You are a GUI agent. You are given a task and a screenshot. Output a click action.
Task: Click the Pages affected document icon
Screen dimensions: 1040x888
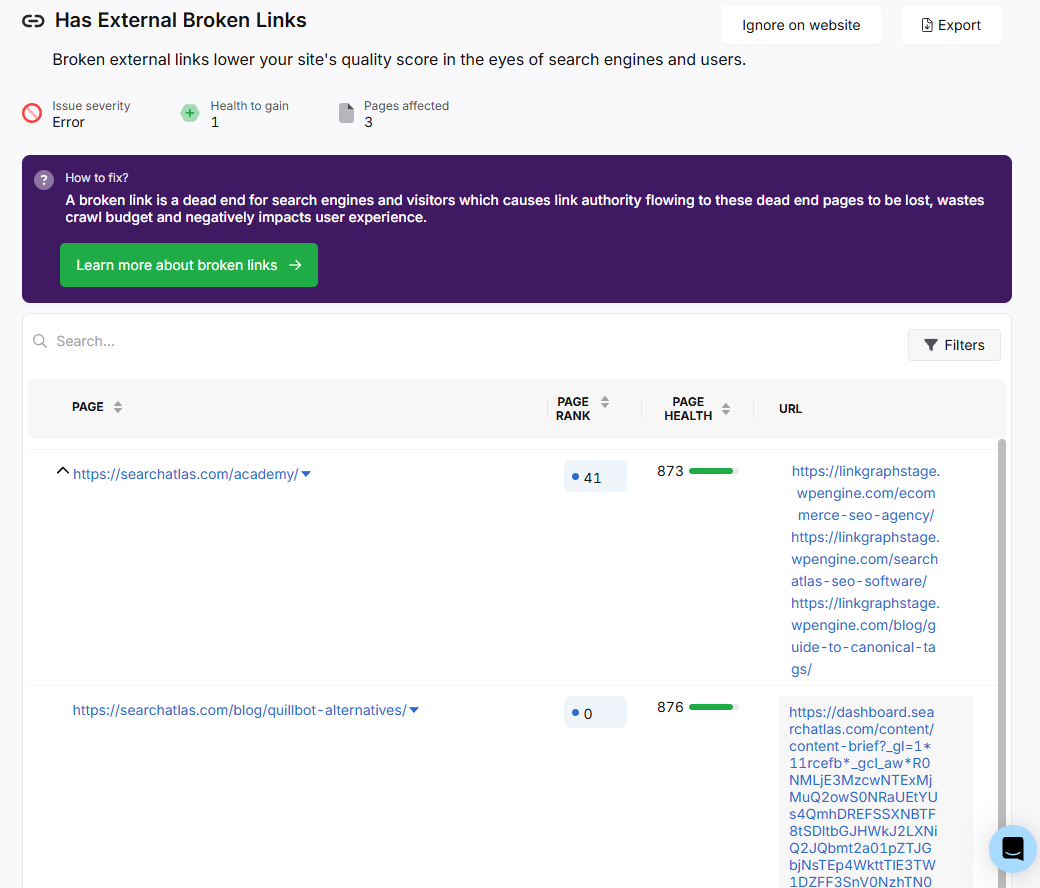point(346,112)
